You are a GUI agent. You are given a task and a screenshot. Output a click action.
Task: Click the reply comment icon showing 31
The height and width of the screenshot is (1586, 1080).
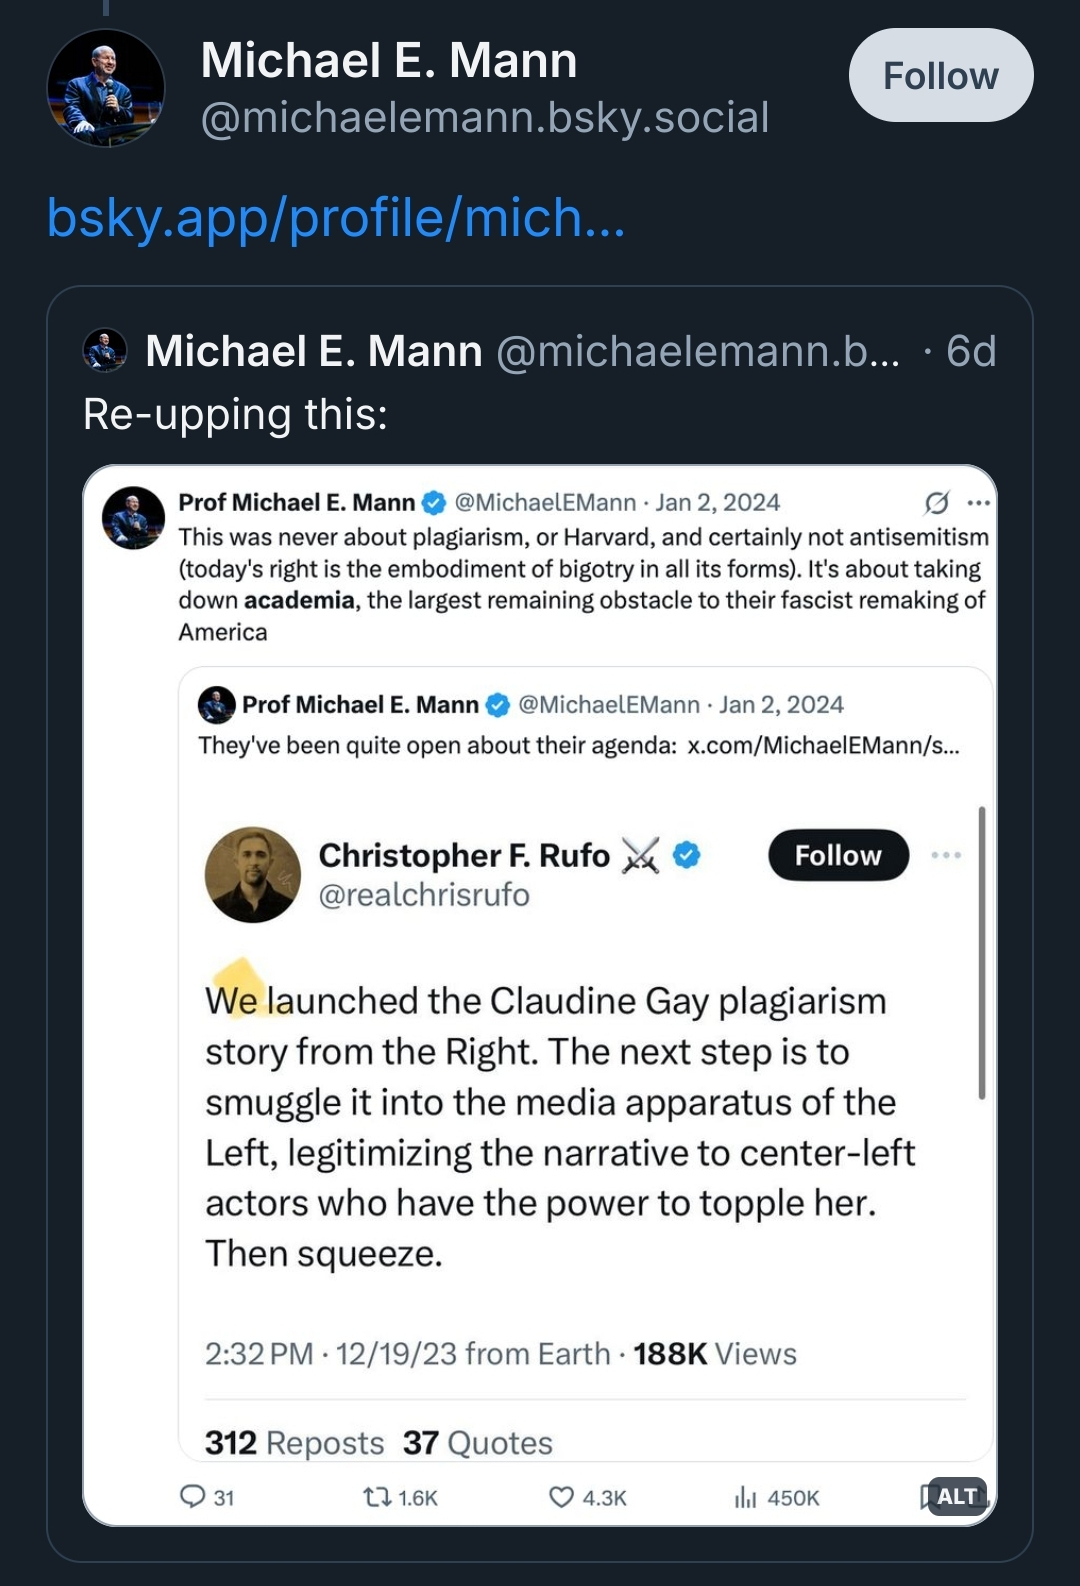tap(193, 1497)
